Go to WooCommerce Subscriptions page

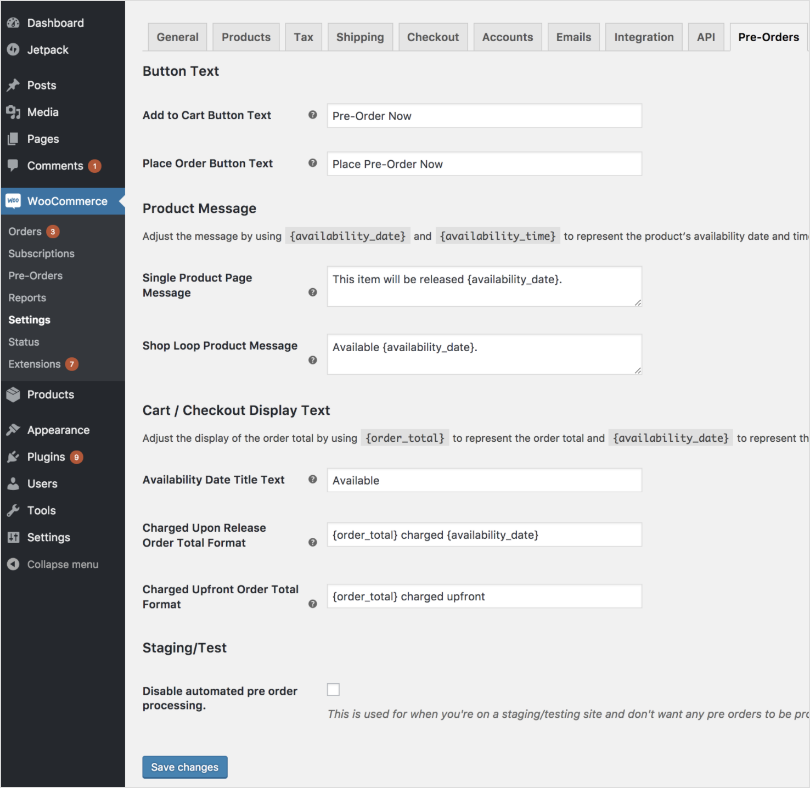point(42,254)
